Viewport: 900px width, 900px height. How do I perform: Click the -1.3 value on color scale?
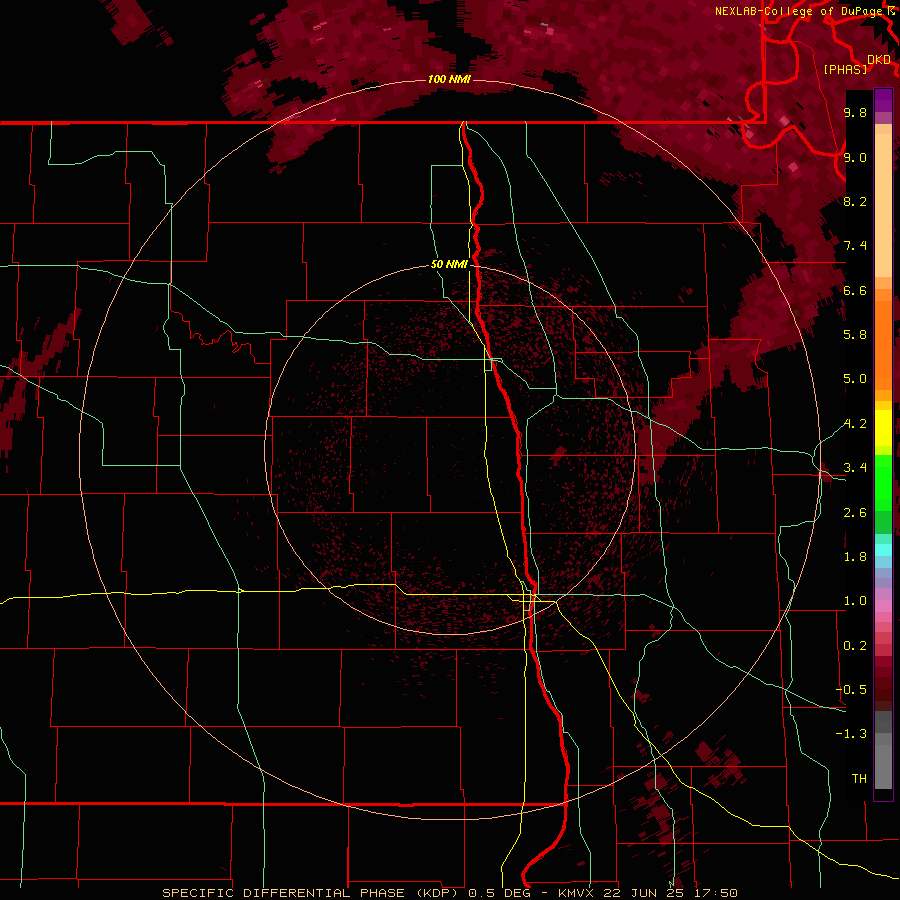(852, 734)
